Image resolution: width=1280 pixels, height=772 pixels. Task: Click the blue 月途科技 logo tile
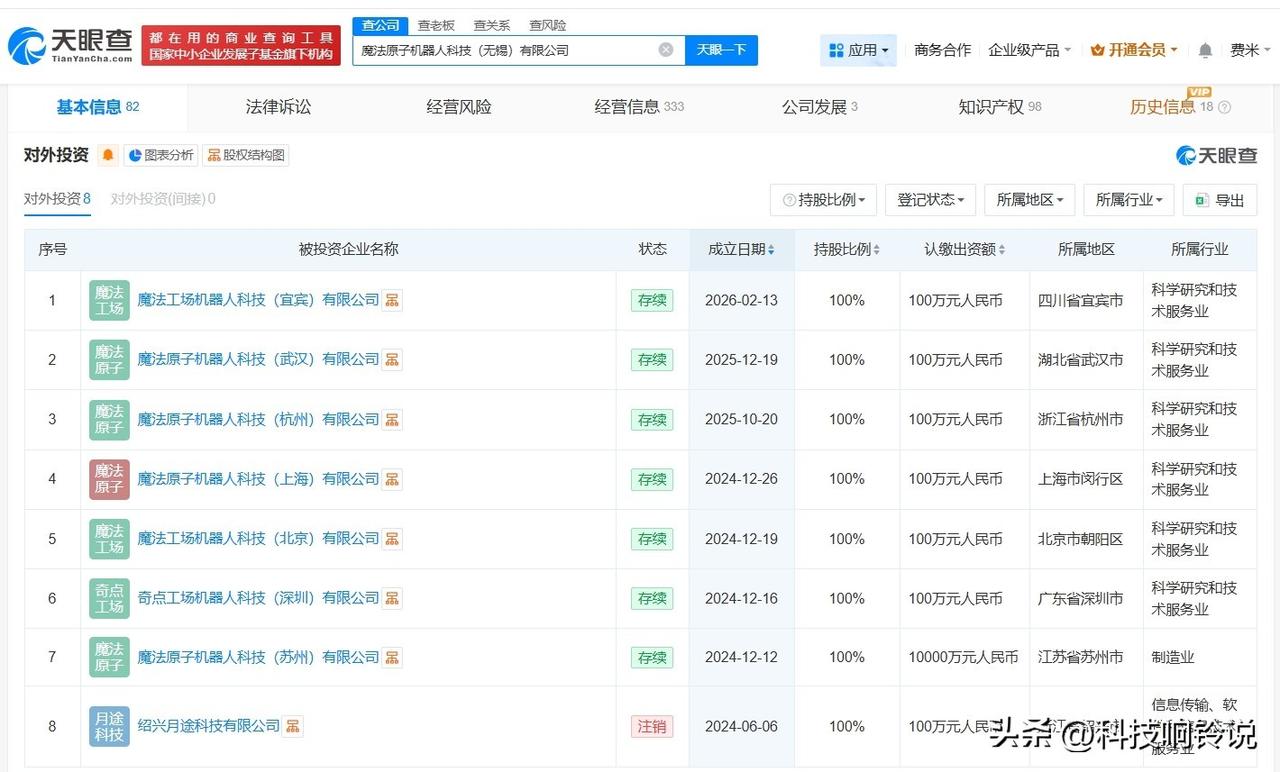(x=109, y=726)
